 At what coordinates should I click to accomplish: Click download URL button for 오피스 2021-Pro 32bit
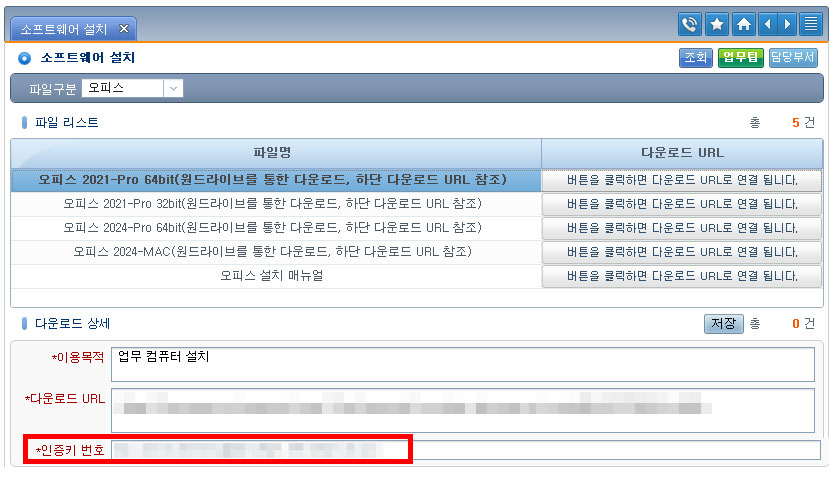point(682,205)
